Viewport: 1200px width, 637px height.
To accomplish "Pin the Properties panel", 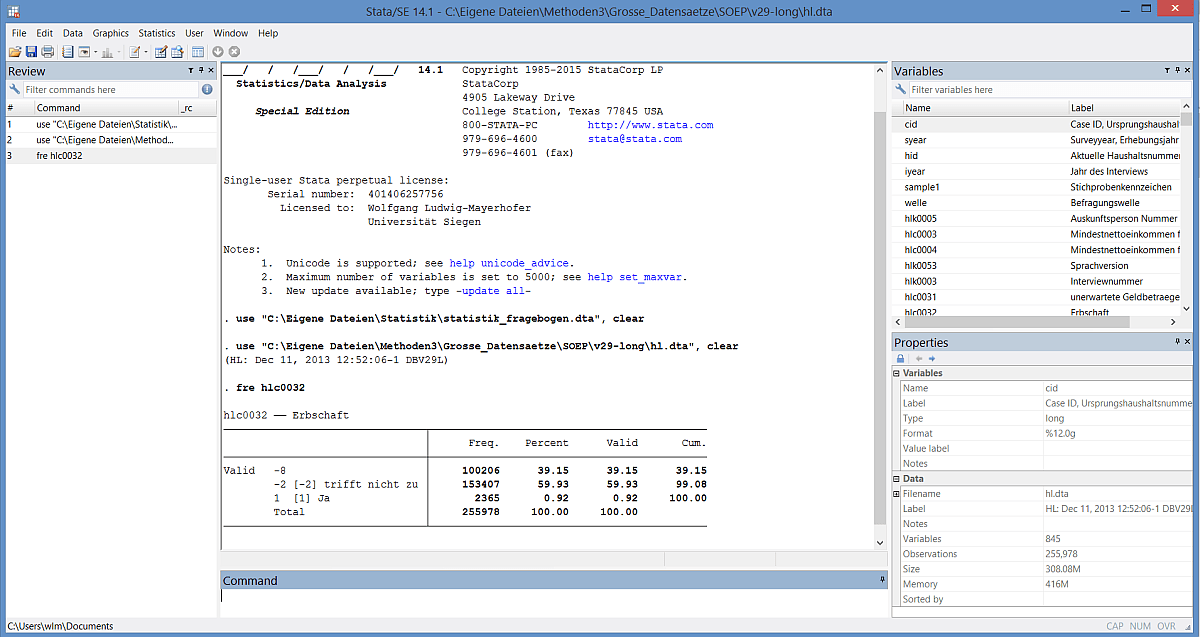I will tap(1179, 342).
